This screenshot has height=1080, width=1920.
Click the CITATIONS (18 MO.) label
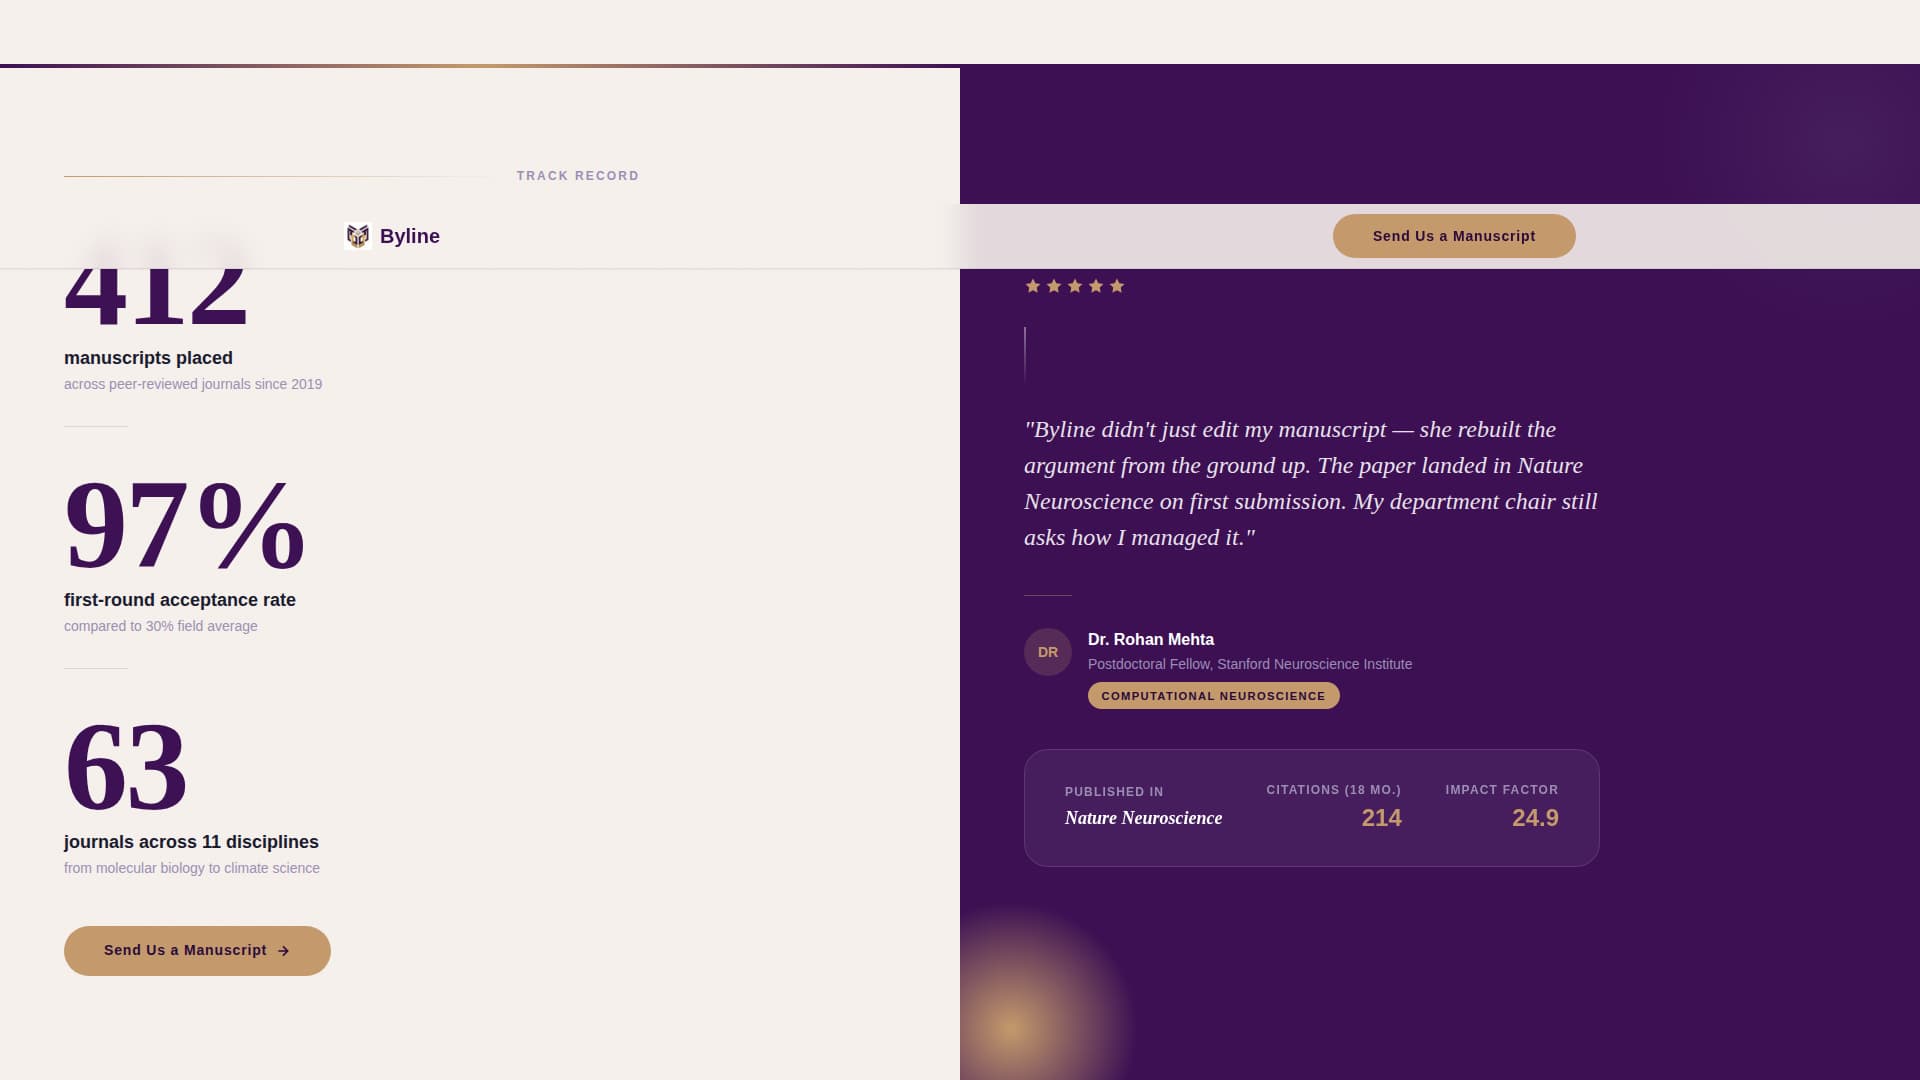click(x=1333, y=790)
